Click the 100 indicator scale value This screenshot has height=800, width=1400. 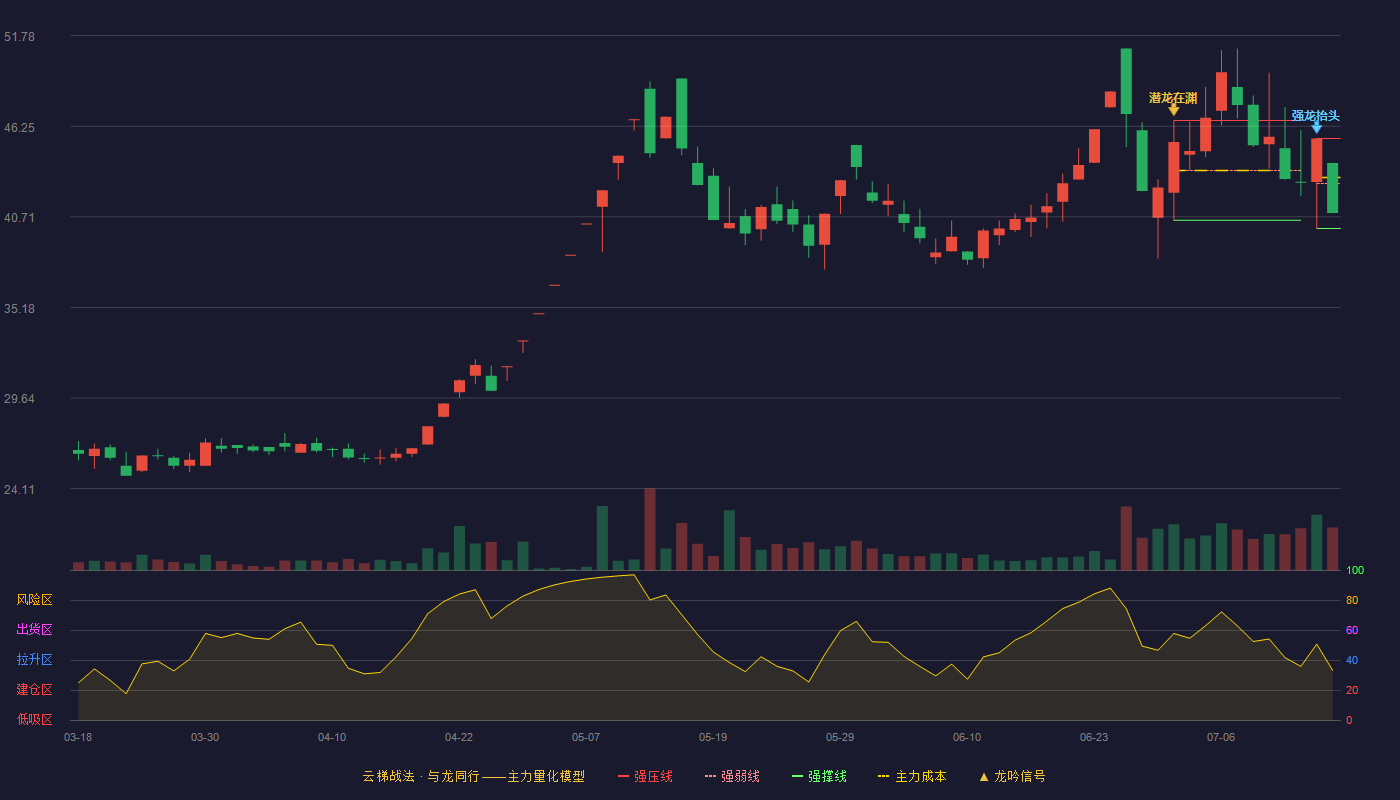coord(1355,571)
